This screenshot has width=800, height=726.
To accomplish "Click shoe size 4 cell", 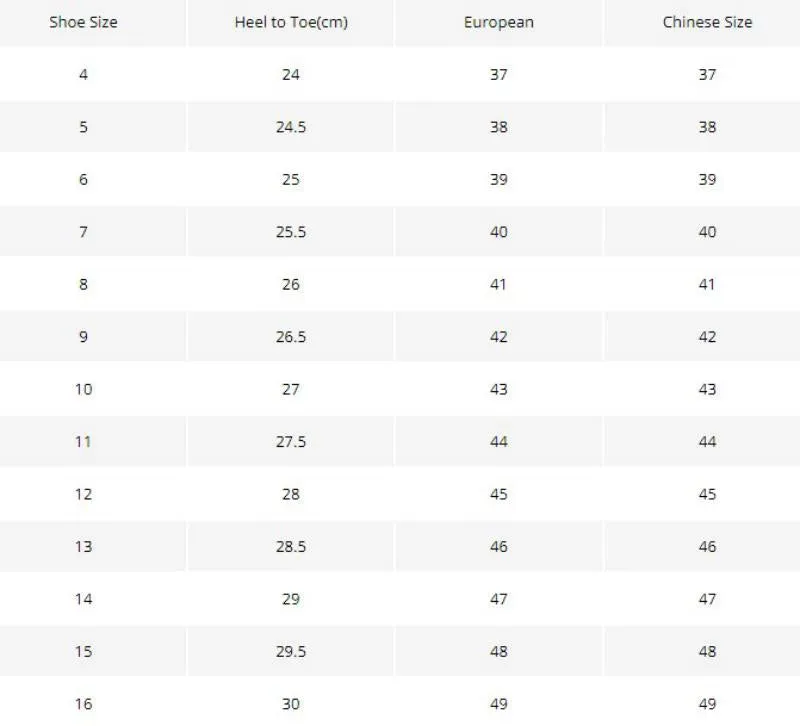I will (x=83, y=74).
